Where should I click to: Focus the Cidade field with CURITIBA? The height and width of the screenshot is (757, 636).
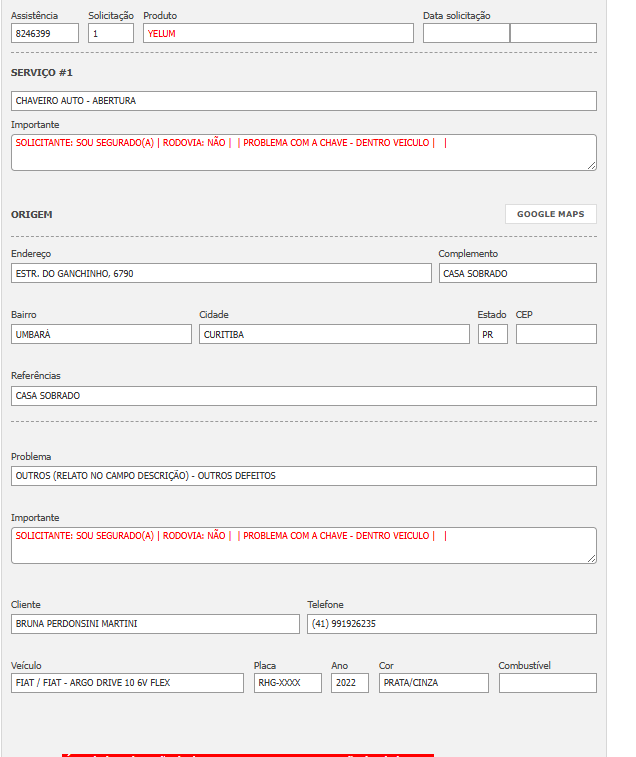(x=334, y=334)
